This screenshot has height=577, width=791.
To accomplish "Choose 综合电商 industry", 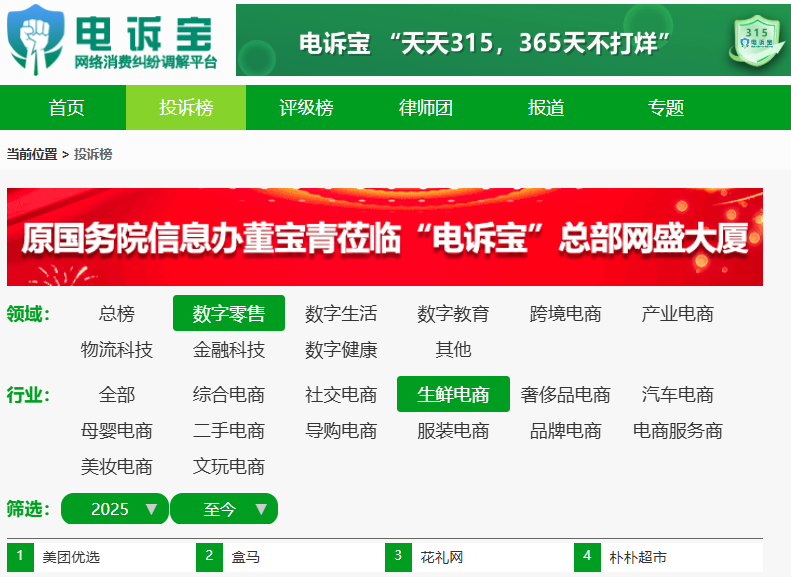I will tap(229, 394).
